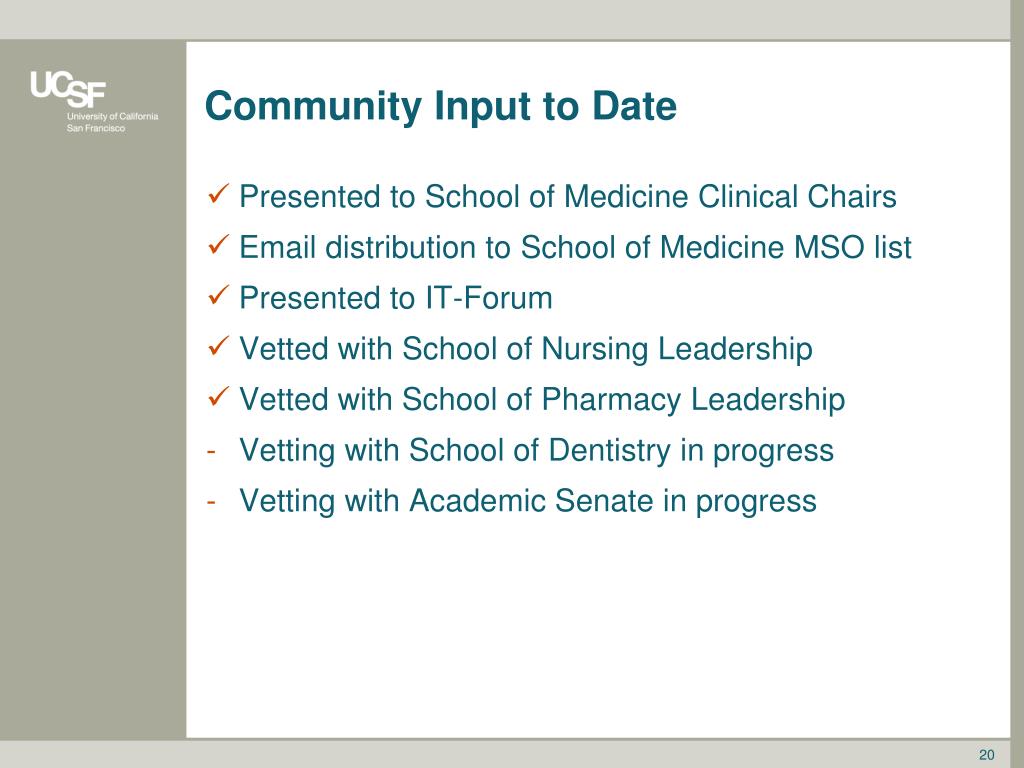Click the empty white area below bullets
The width and height of the screenshot is (1024, 768).
click(598, 627)
